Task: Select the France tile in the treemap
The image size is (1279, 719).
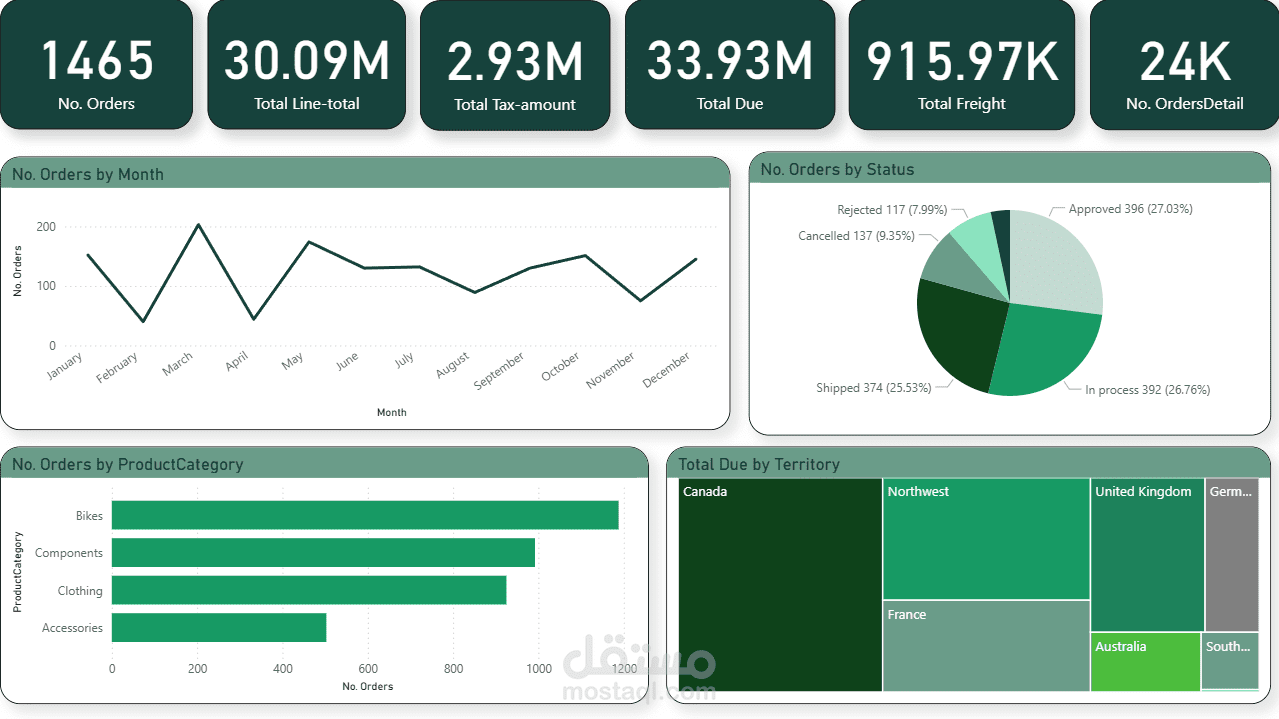Action: (x=985, y=645)
